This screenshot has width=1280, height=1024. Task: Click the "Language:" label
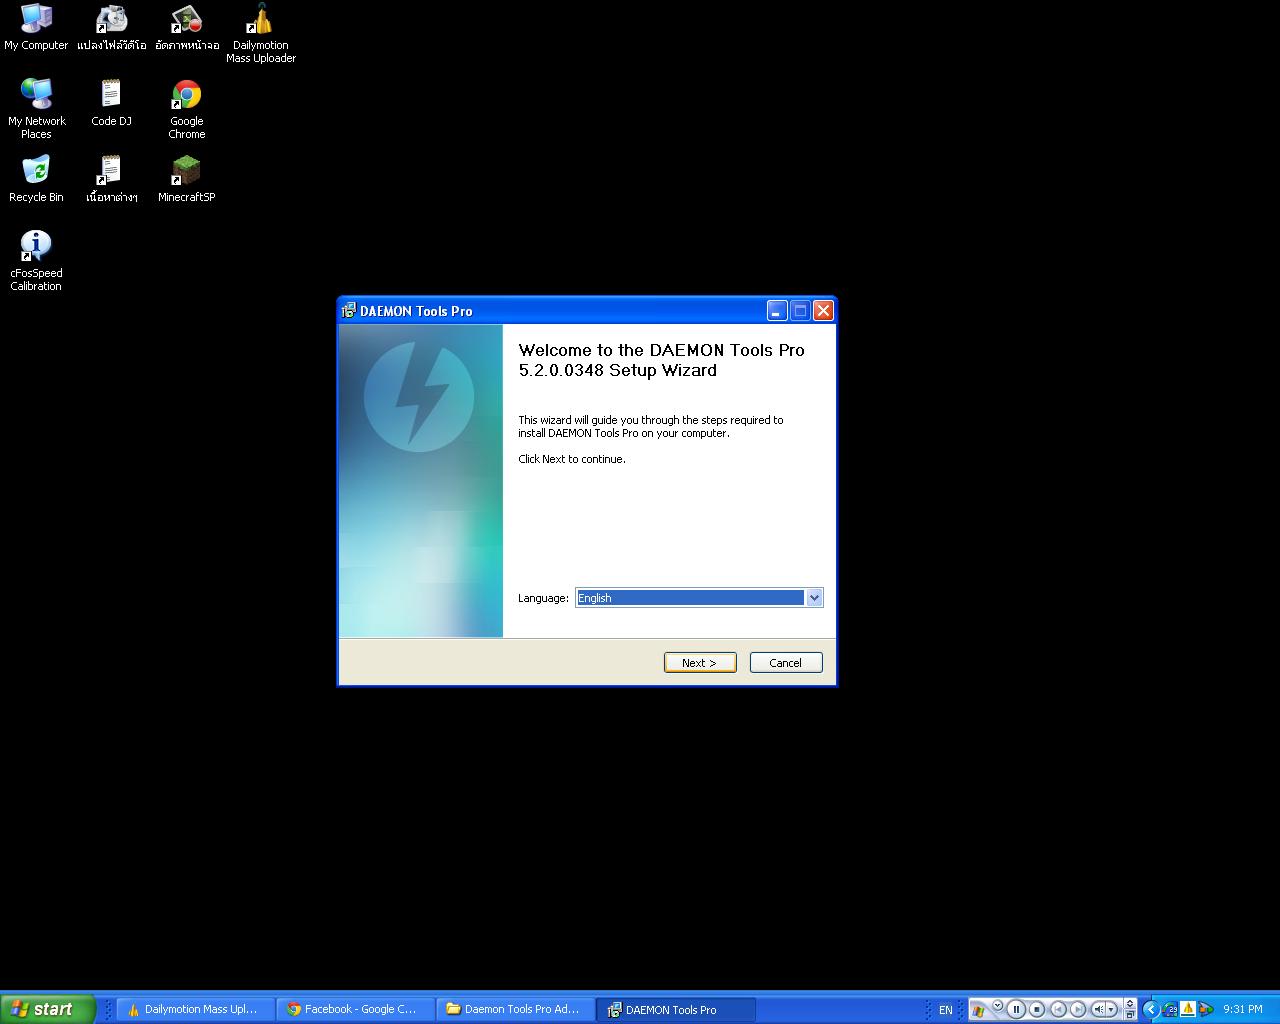[x=543, y=598]
